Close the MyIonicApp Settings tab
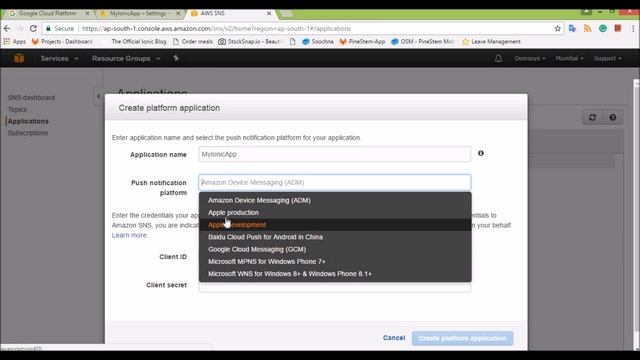Screen dimensions: 640x360 [x=178, y=13]
